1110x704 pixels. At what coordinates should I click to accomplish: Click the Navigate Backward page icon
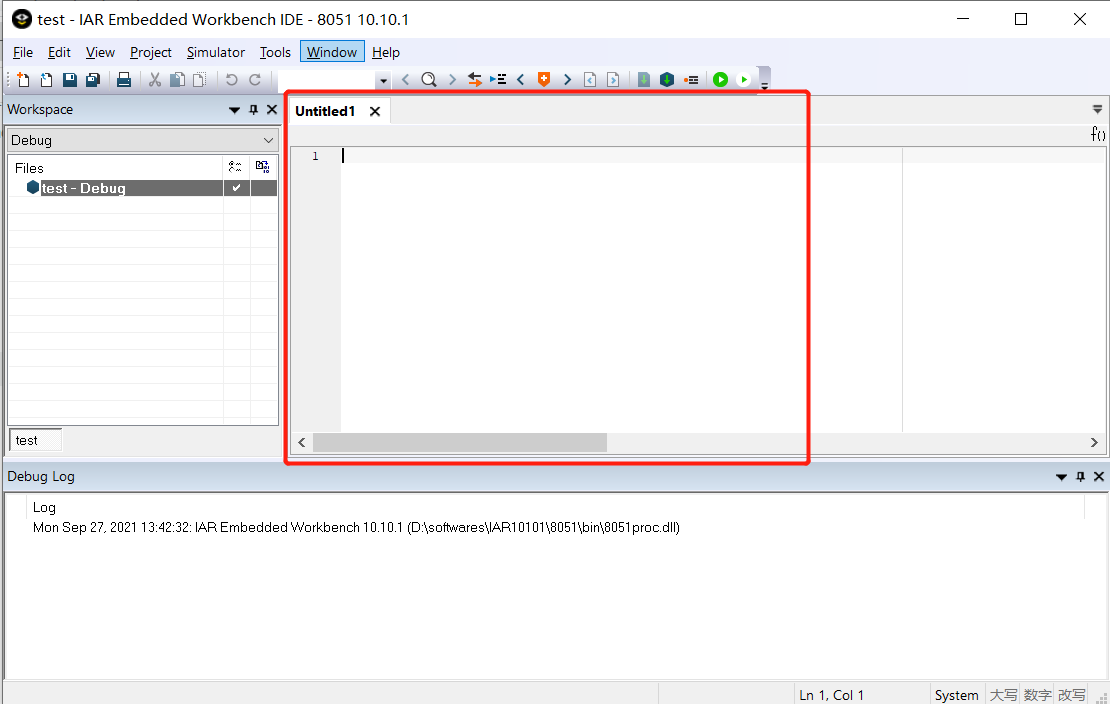590,79
